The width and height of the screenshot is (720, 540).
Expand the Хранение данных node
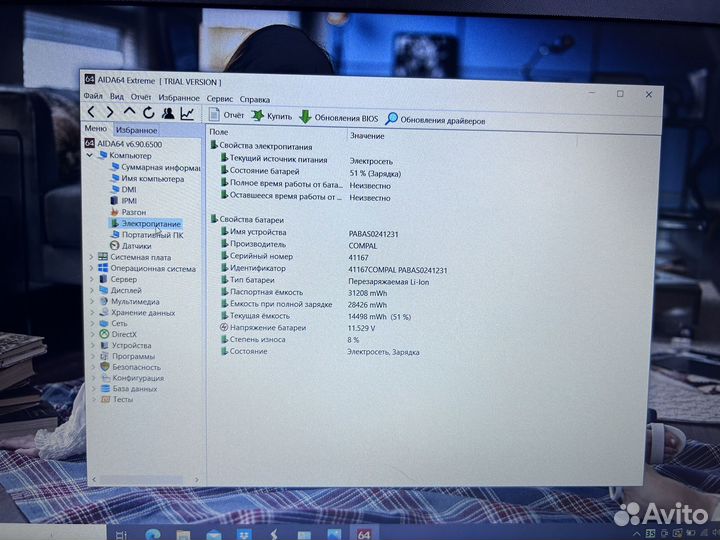pos(92,312)
